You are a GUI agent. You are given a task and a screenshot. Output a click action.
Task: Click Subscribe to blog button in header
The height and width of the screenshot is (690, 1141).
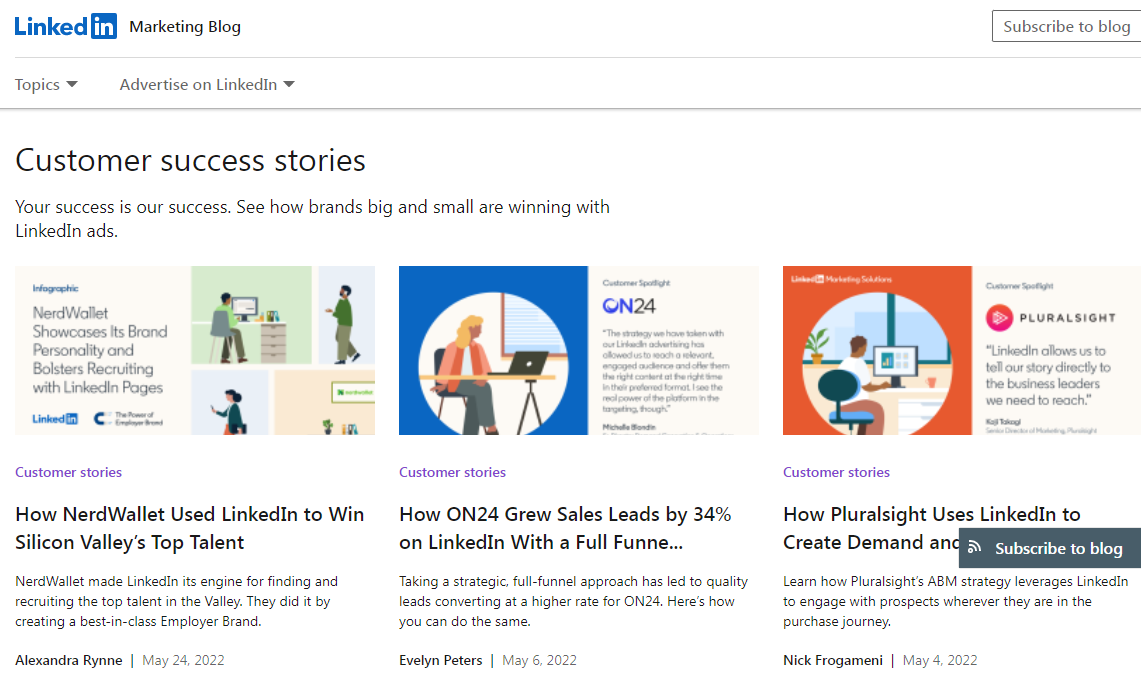pos(1066,27)
